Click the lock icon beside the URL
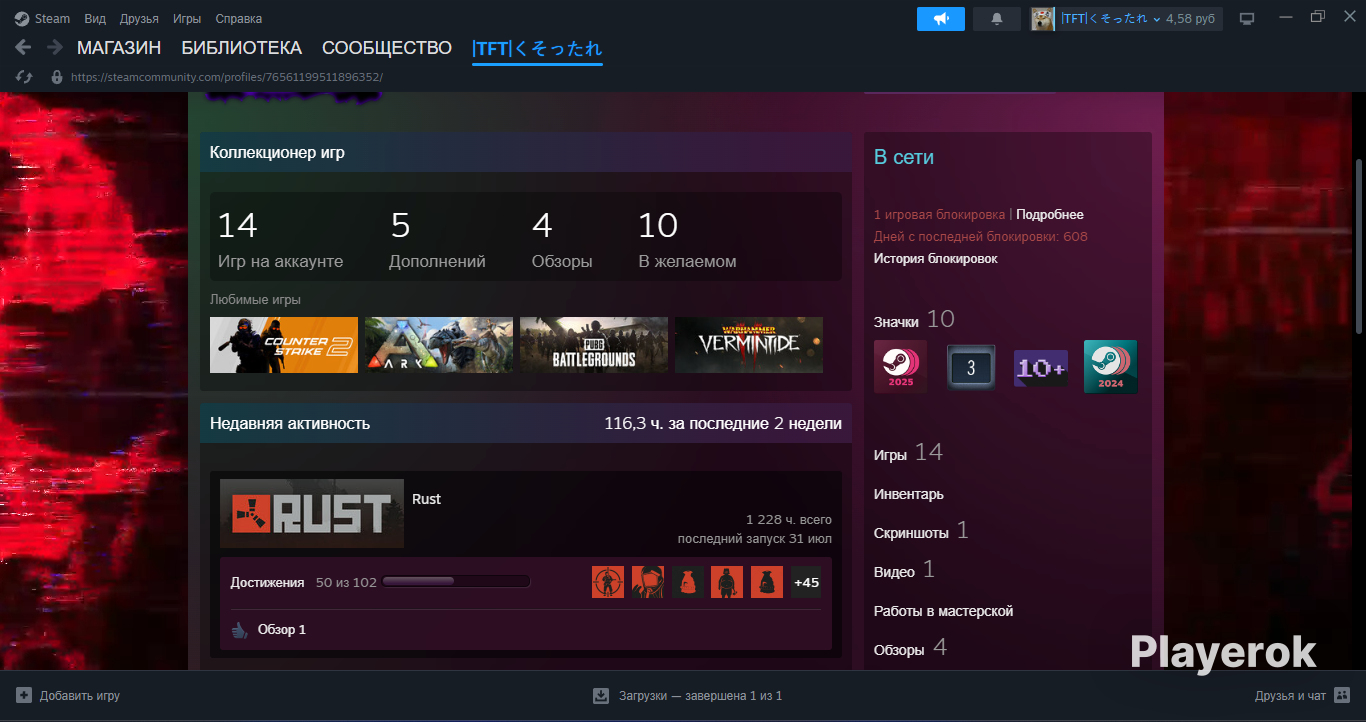The image size is (1366, 722). coord(57,77)
